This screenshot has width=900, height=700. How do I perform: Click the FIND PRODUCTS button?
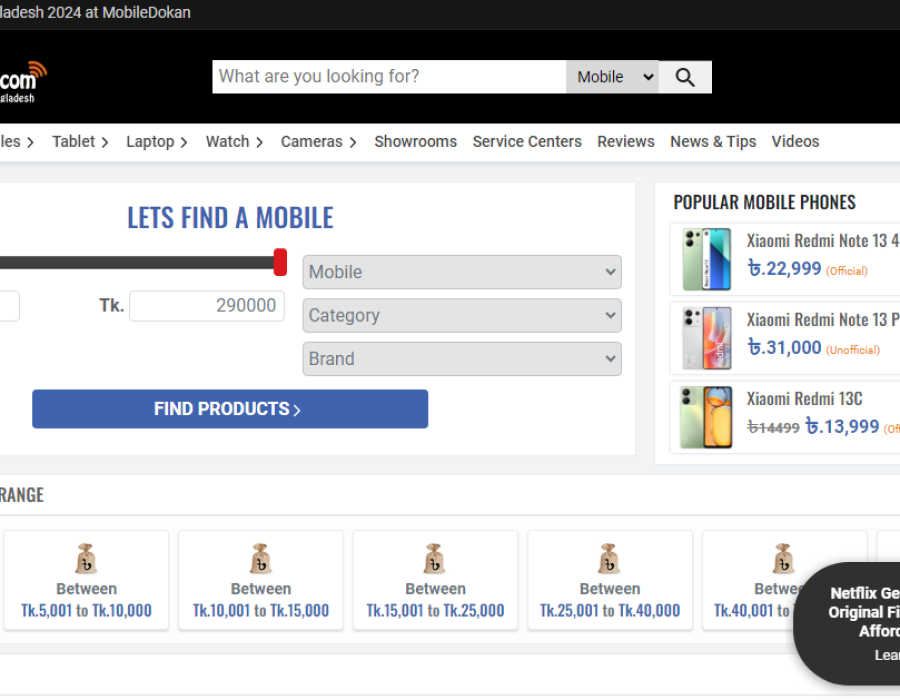tap(230, 409)
